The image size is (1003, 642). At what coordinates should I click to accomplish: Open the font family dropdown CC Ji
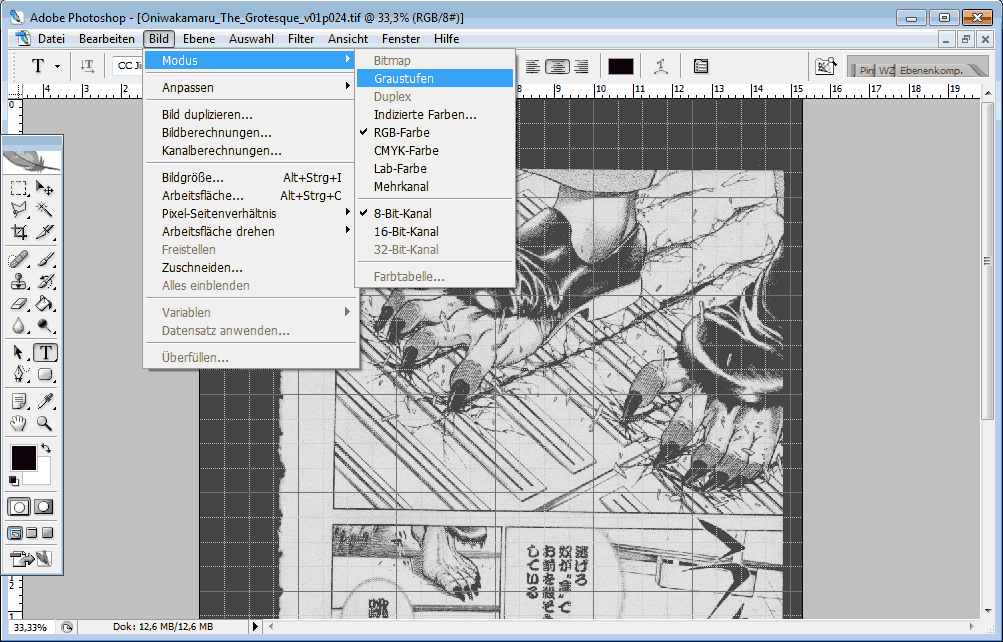[129, 66]
